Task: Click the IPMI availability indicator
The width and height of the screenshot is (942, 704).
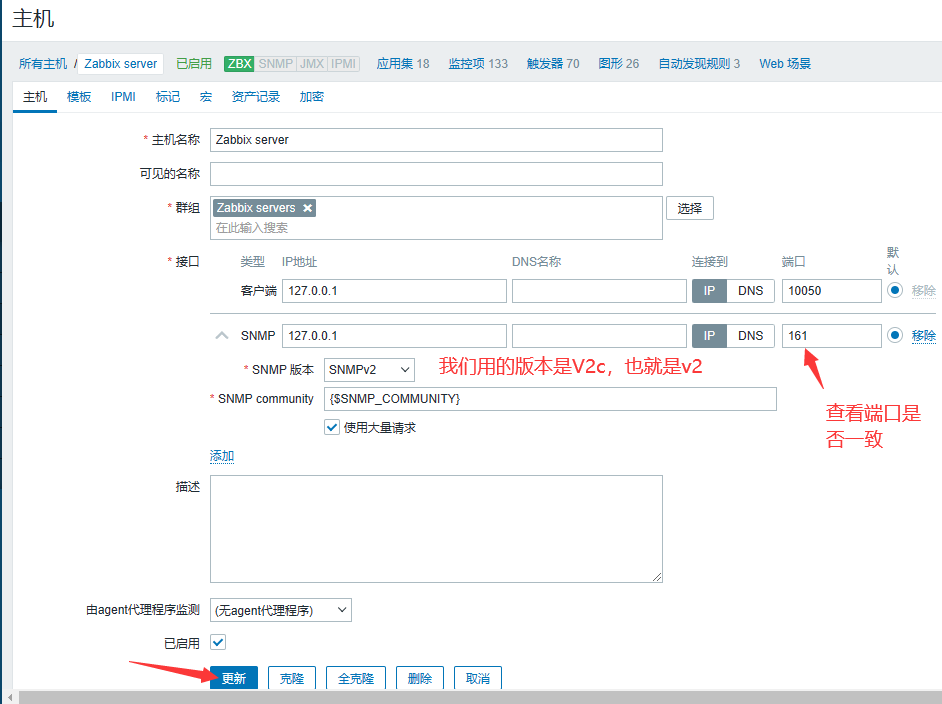Action: click(343, 64)
